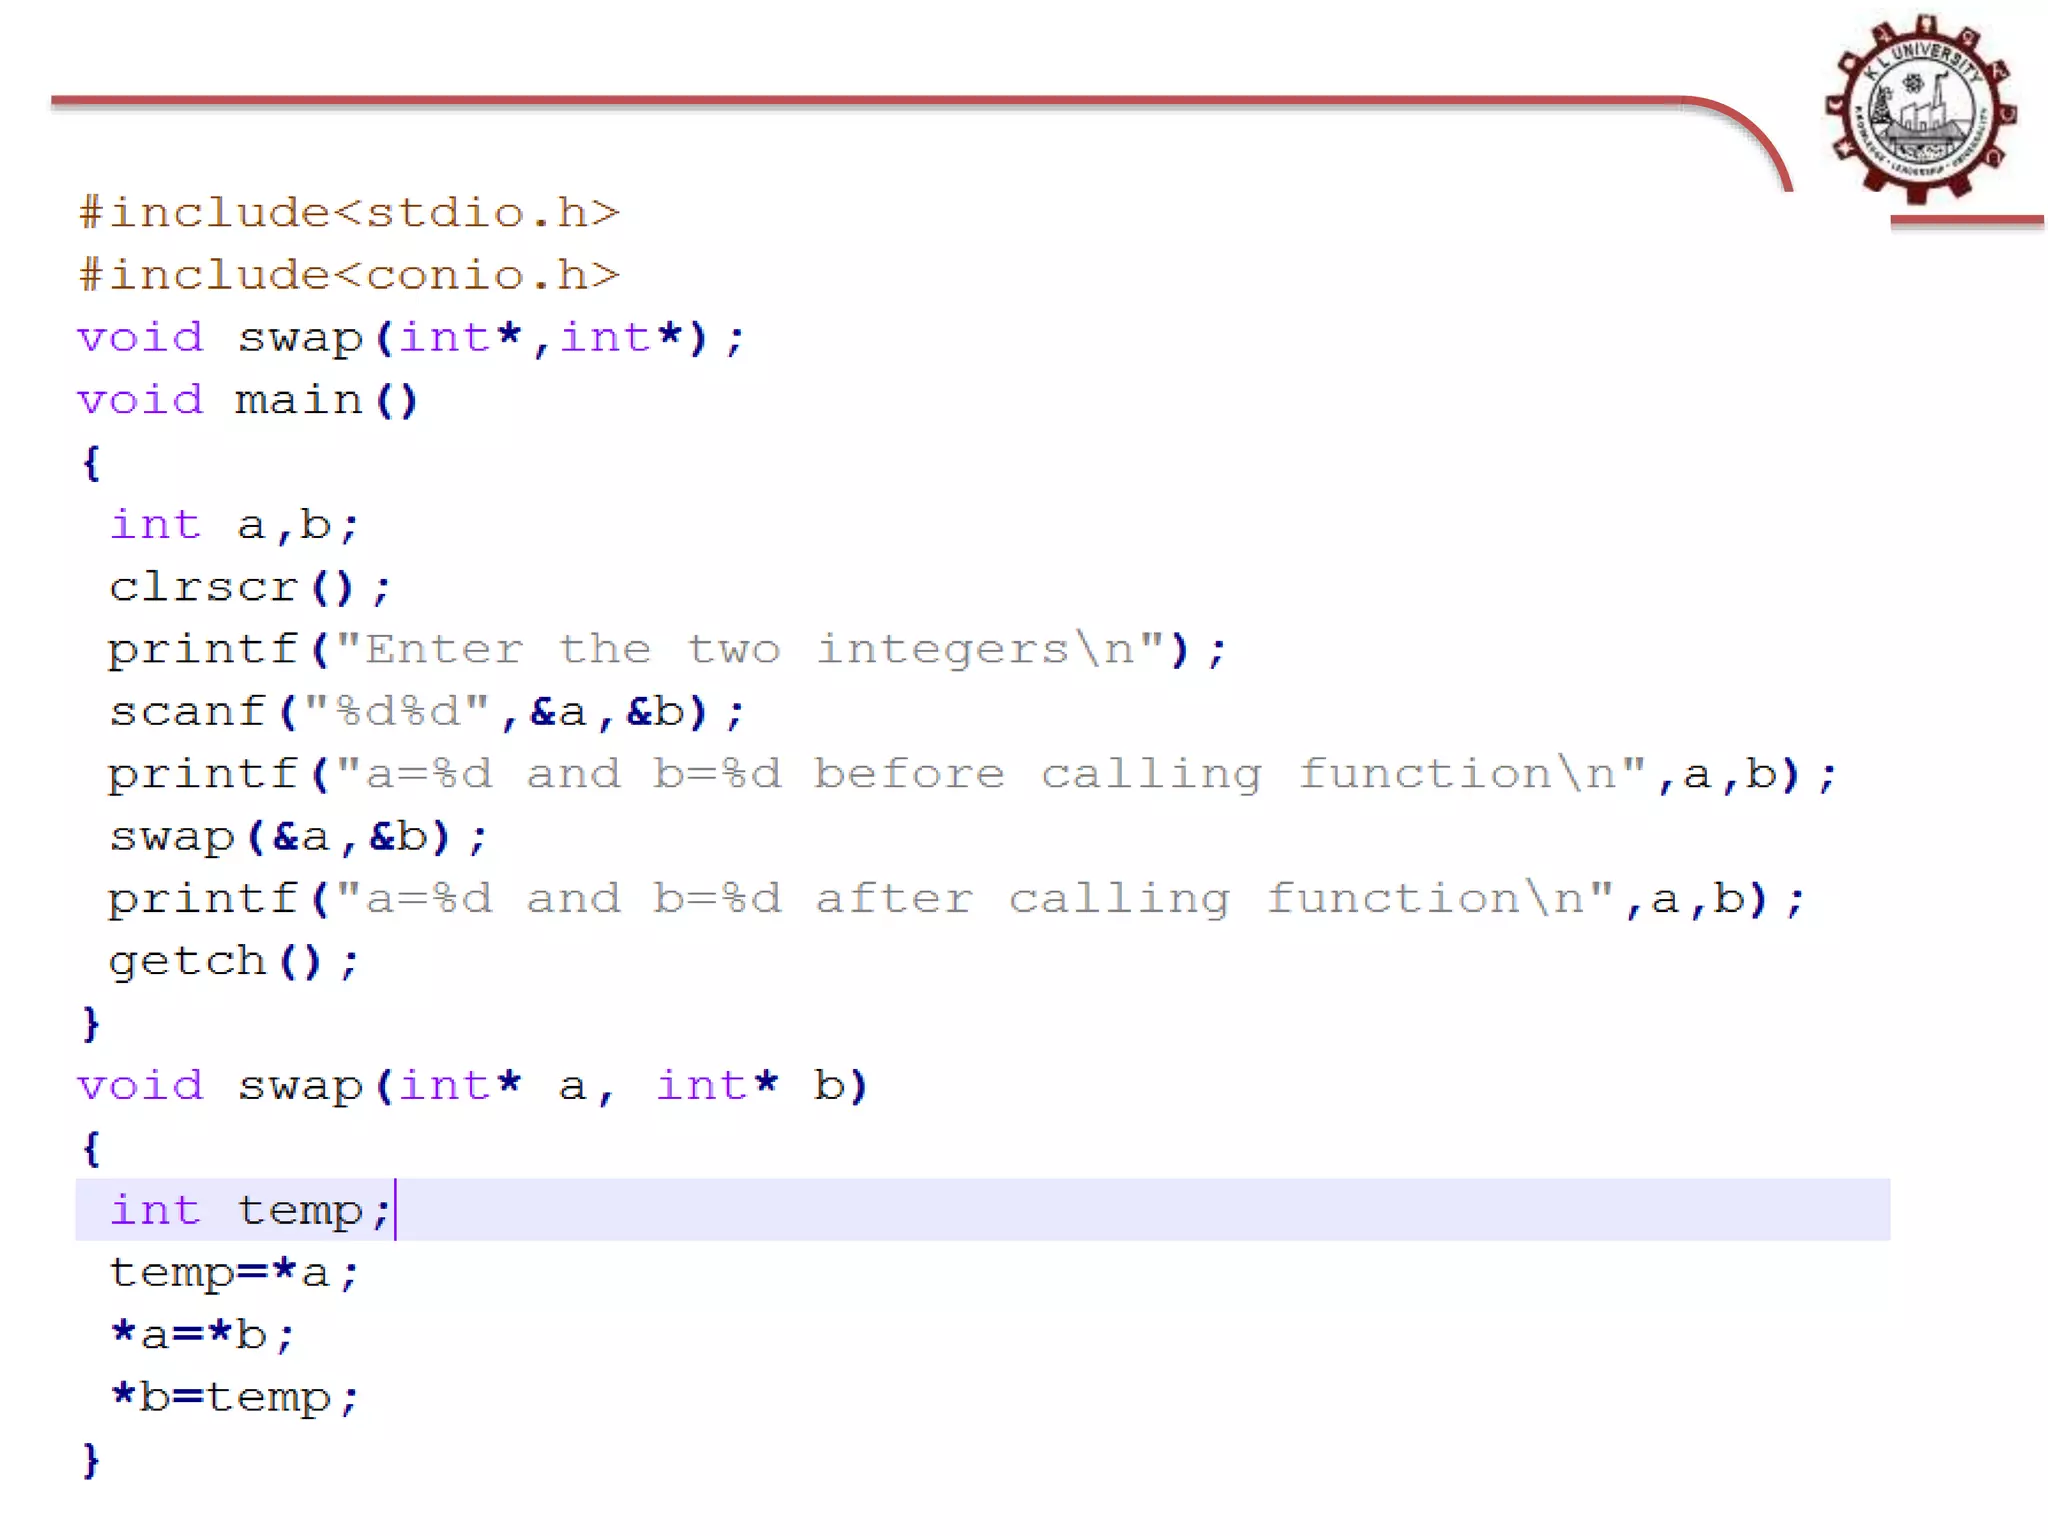Click '#include<stdio.h>' line

[349, 213]
